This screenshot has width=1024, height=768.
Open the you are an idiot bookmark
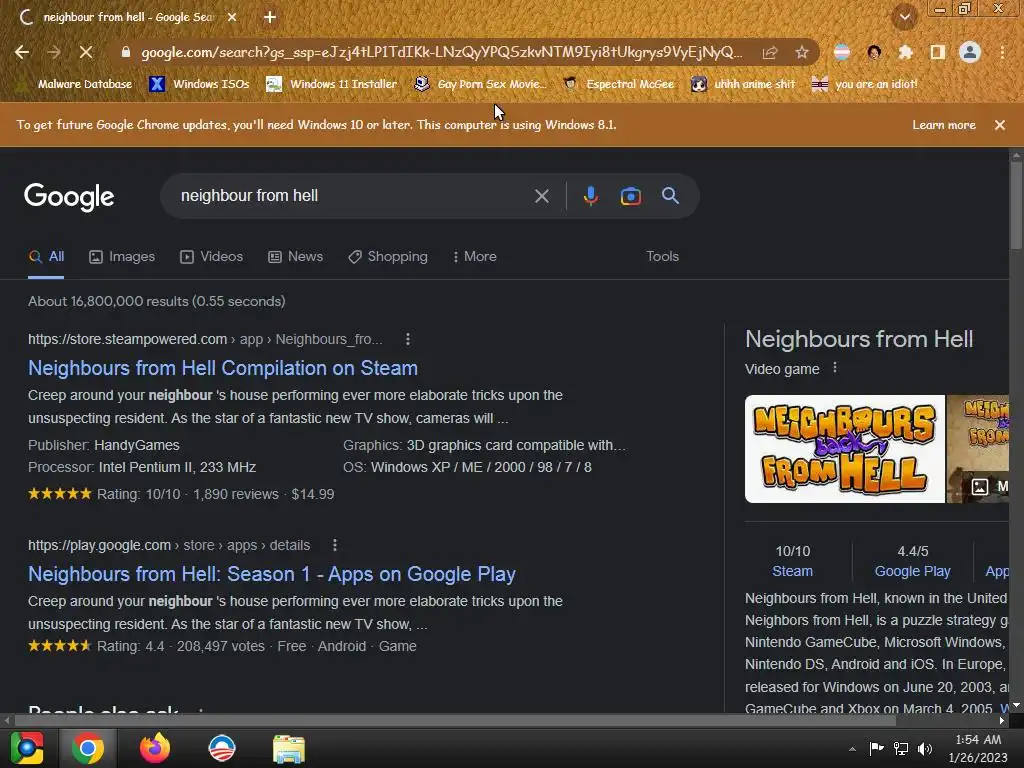click(864, 84)
